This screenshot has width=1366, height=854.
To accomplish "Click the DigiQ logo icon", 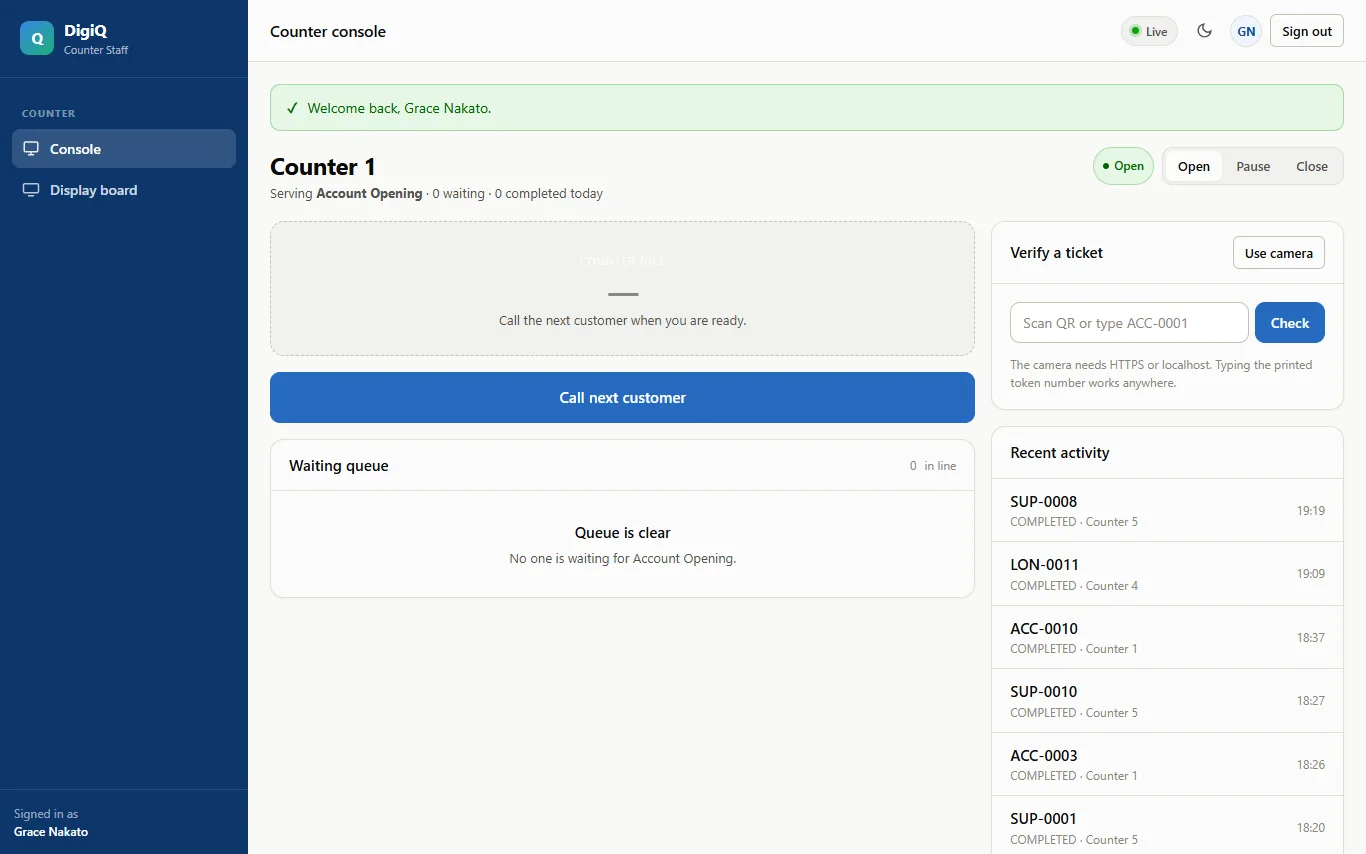I will tap(37, 38).
